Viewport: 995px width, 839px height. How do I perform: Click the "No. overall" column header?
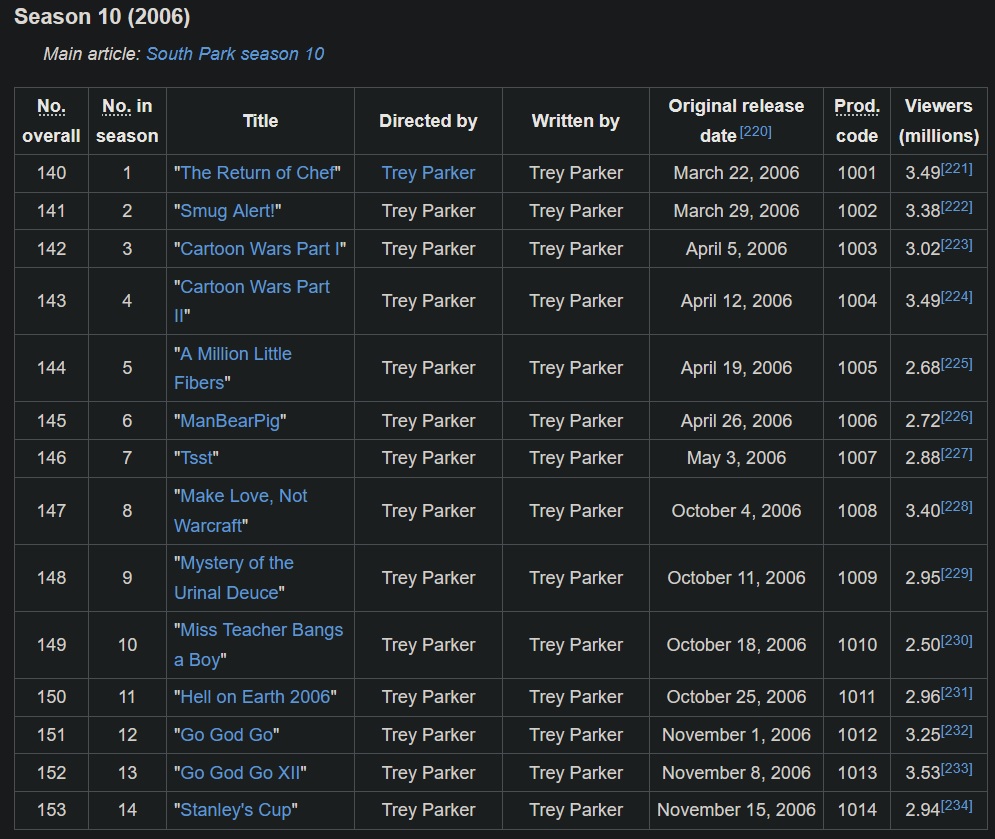51,121
